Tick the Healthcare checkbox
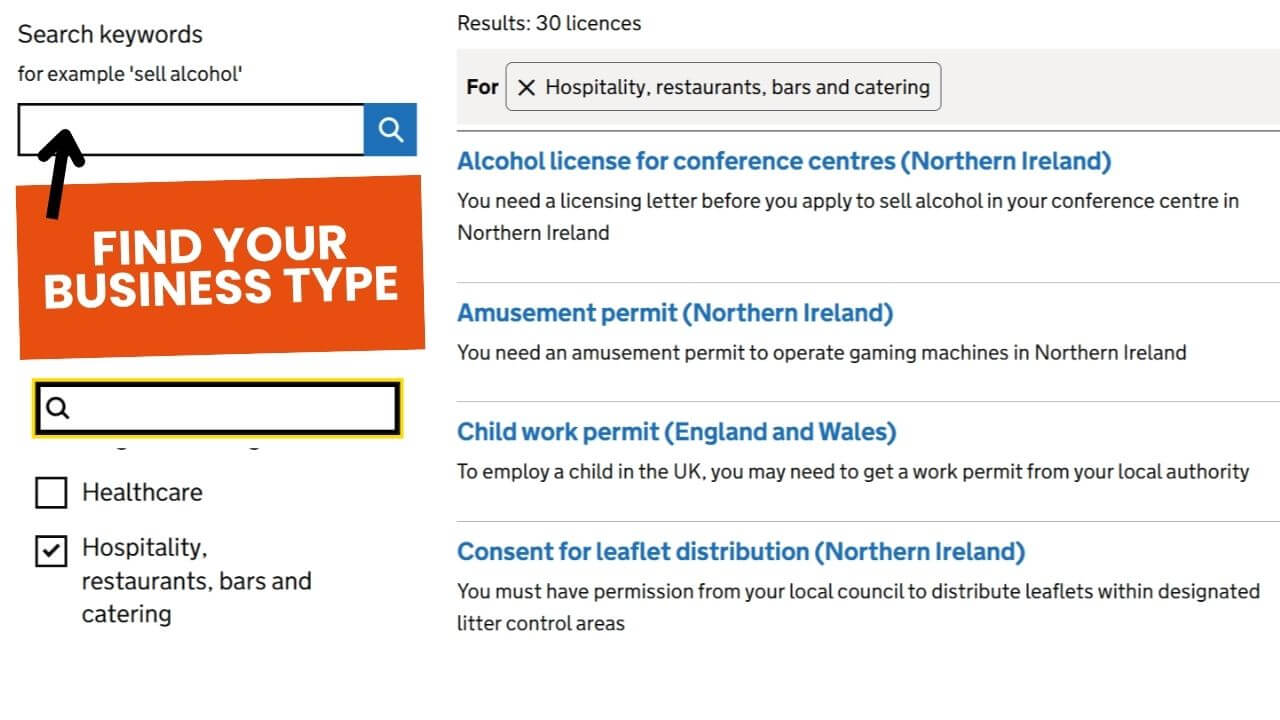 (51, 492)
